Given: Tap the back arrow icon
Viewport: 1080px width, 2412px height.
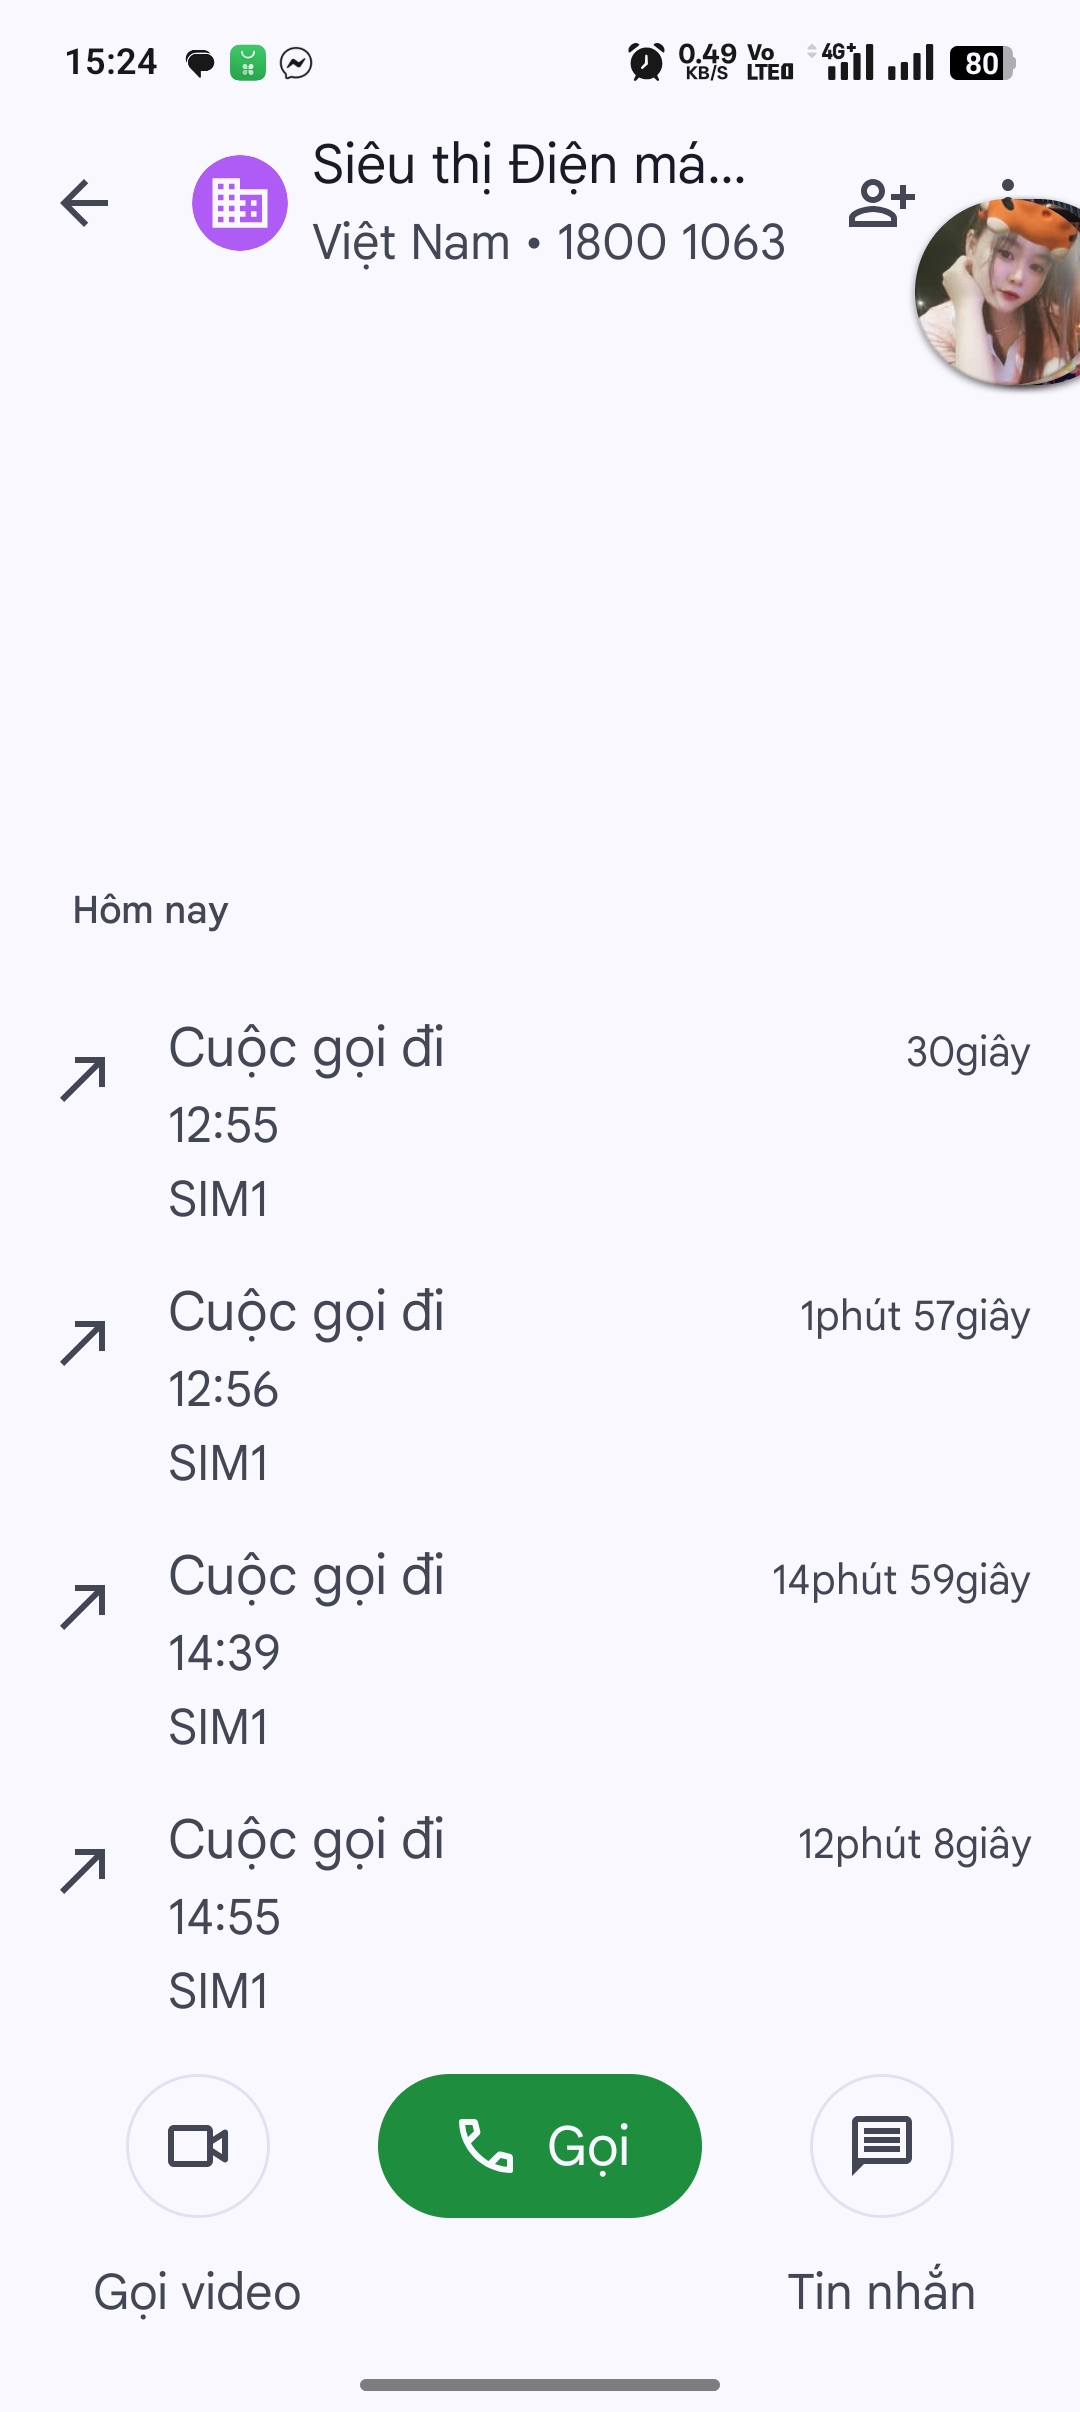Looking at the screenshot, I should [84, 203].
